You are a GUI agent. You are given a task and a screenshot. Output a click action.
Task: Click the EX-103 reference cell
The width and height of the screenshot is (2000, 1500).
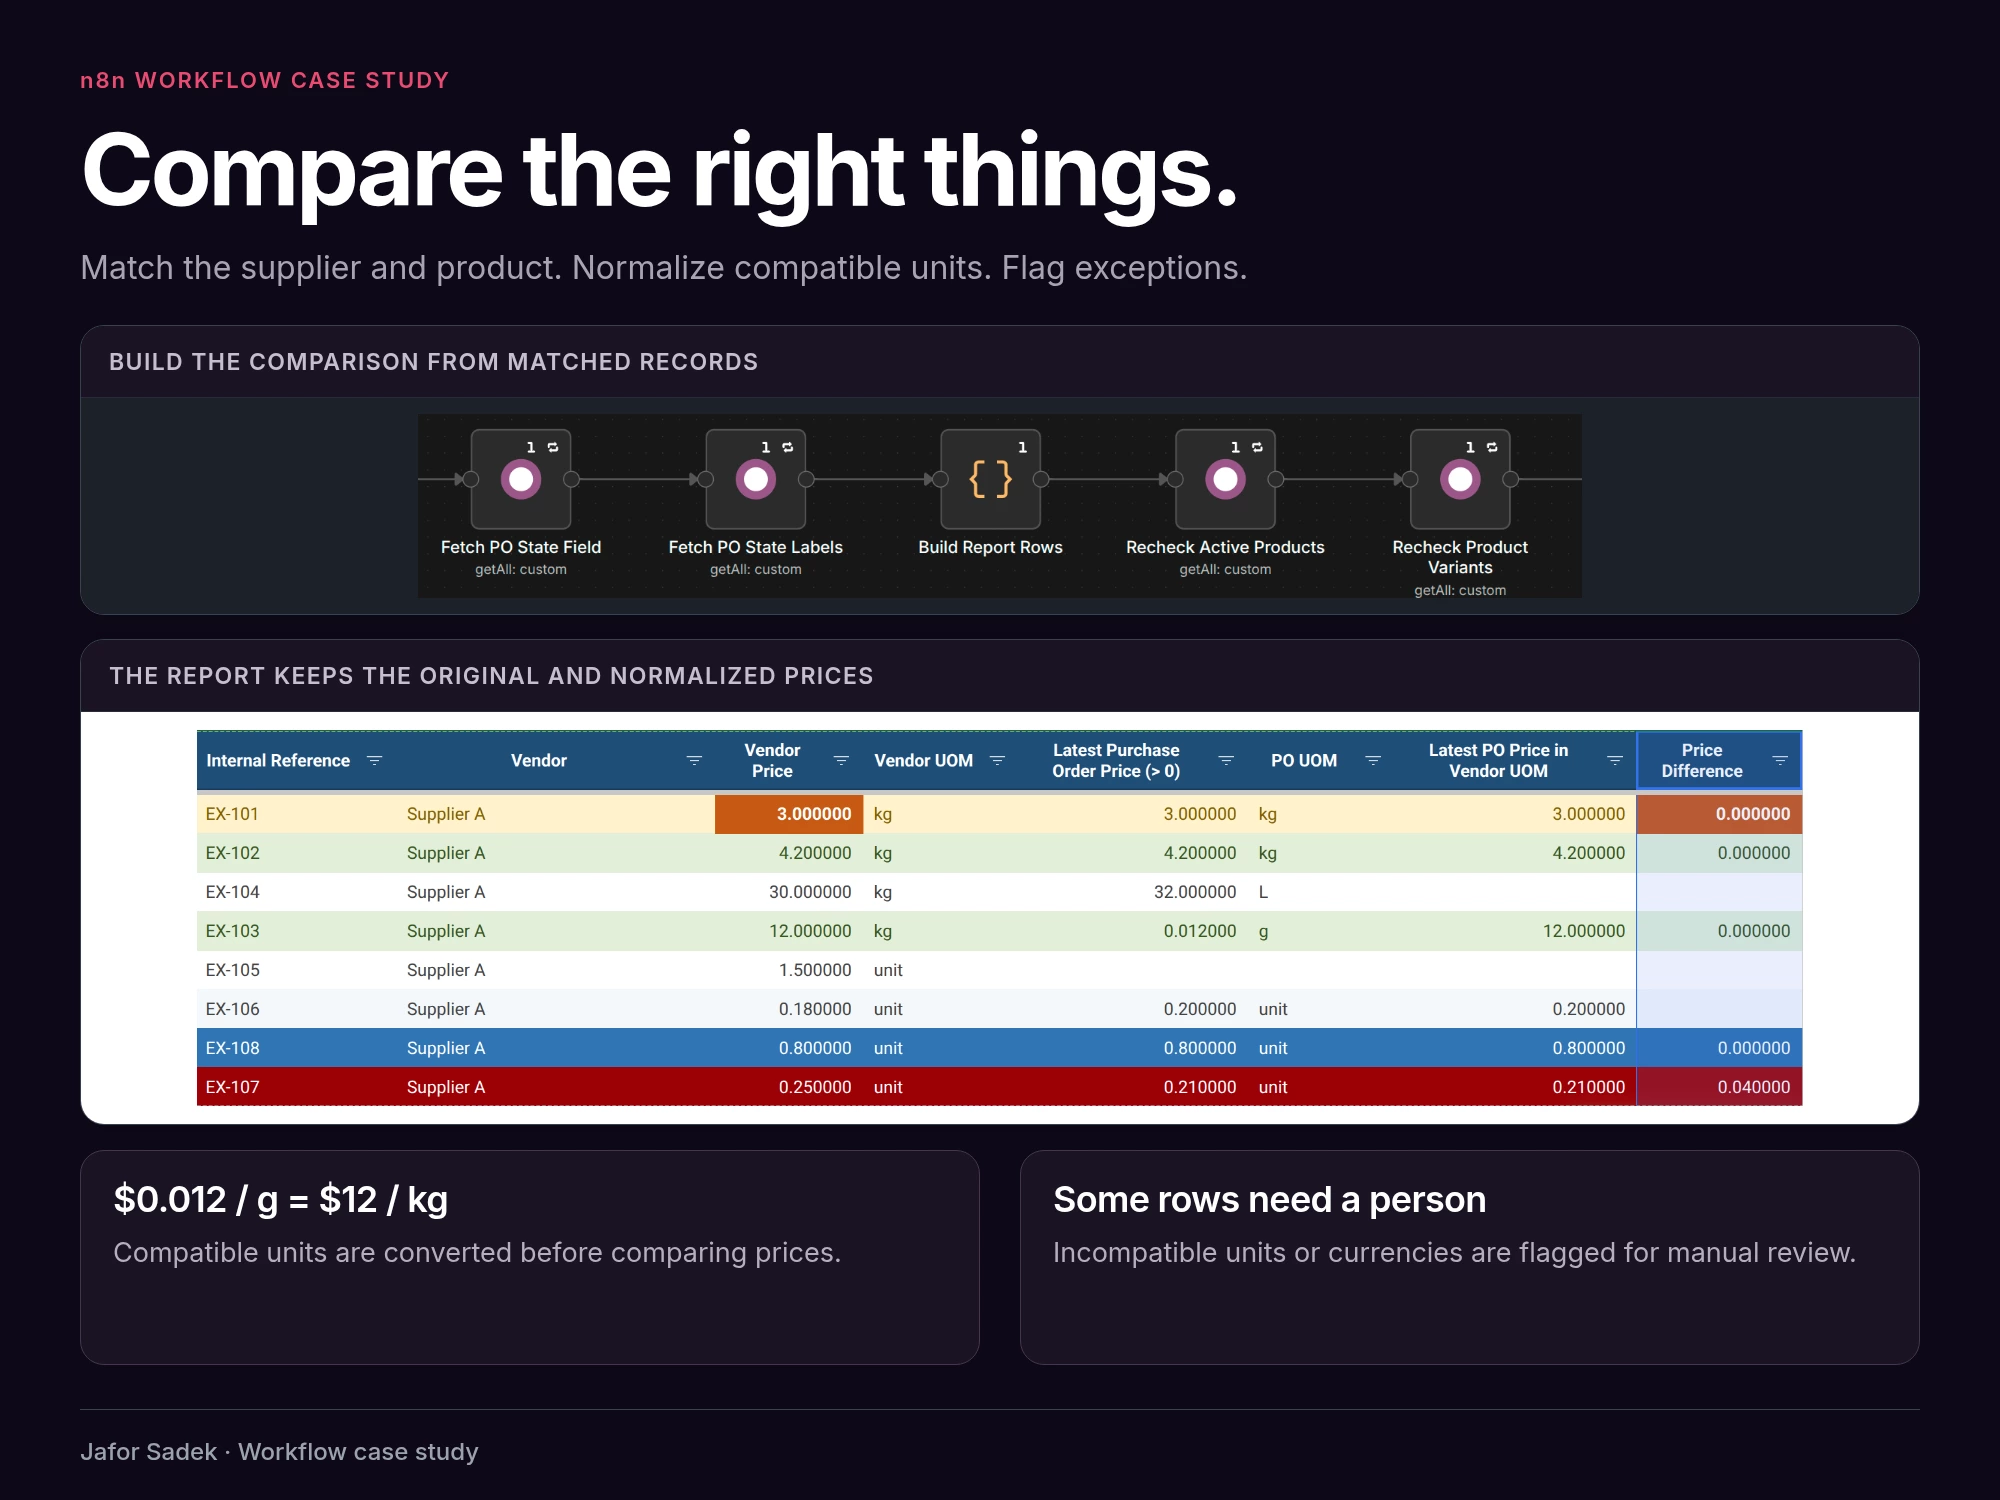(x=297, y=931)
